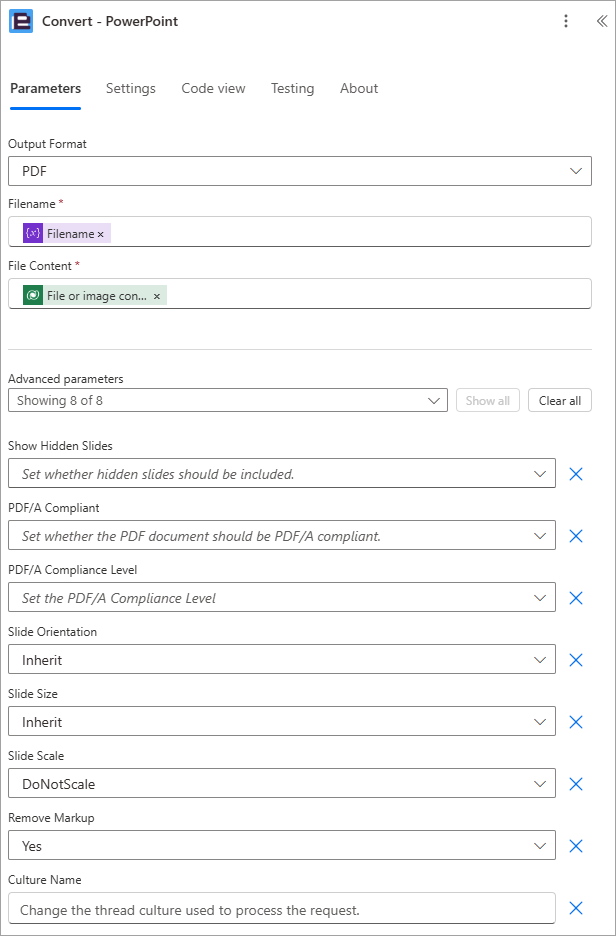
Task: Remove the Culture Name parameter
Action: 575,909
